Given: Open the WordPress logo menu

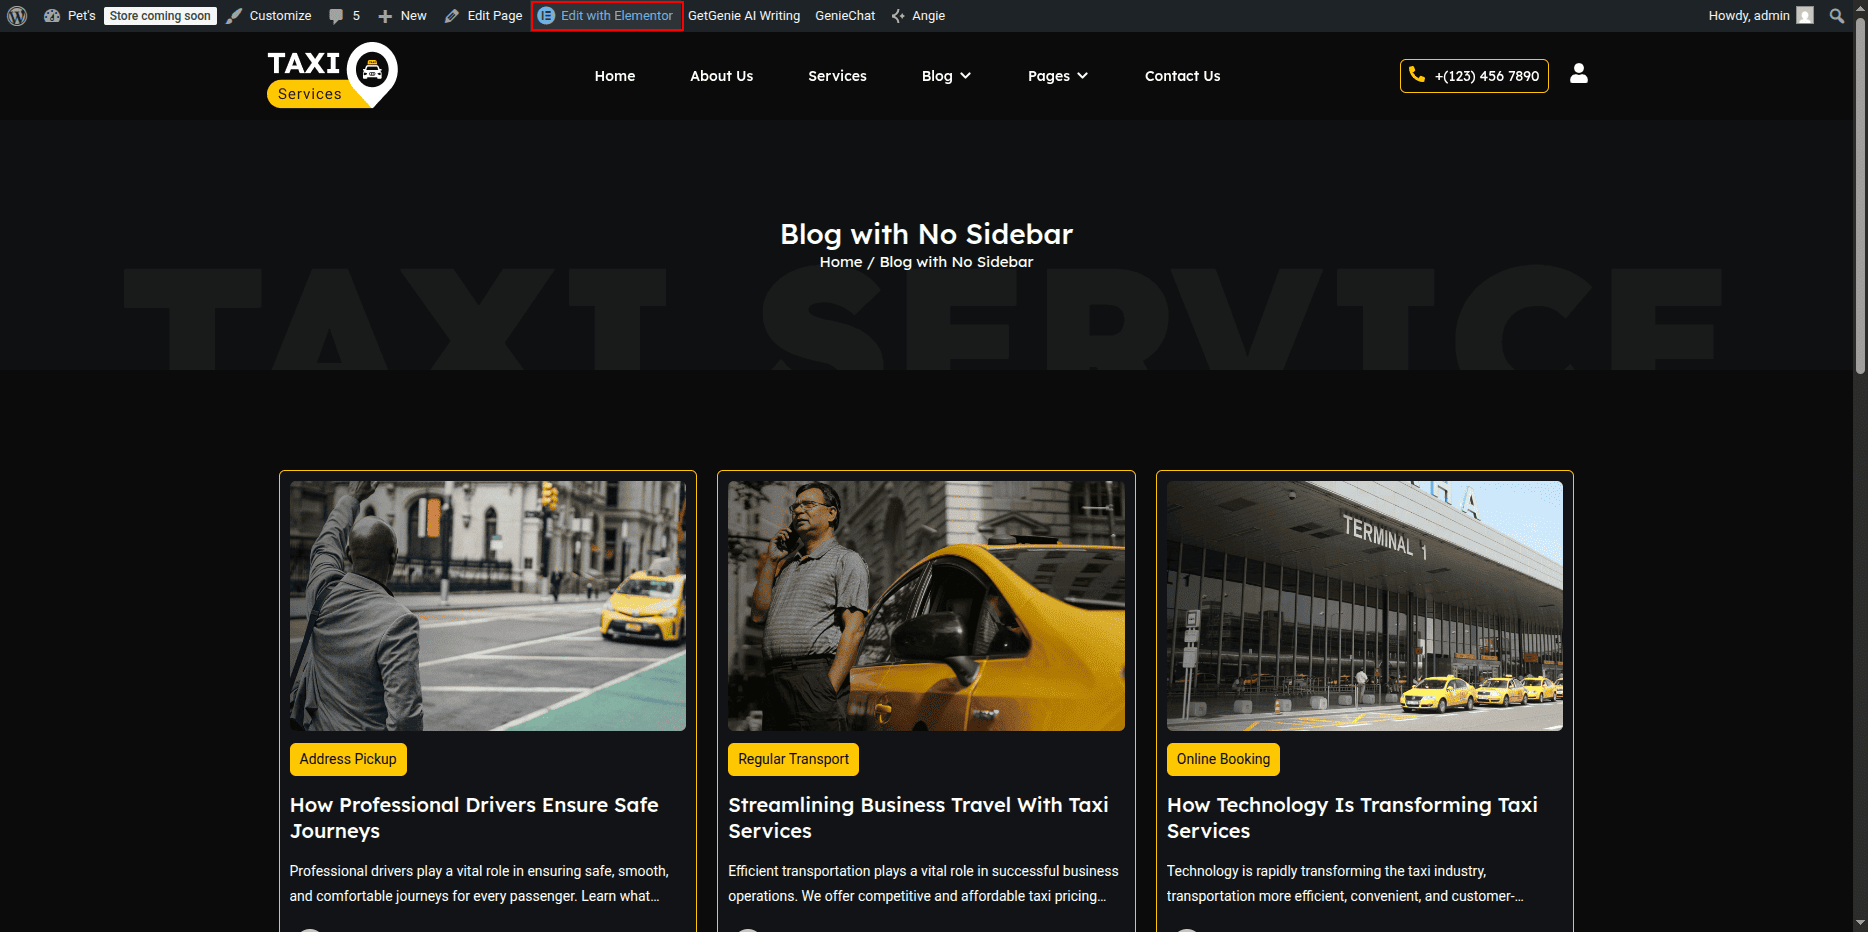Looking at the screenshot, I should (17, 16).
